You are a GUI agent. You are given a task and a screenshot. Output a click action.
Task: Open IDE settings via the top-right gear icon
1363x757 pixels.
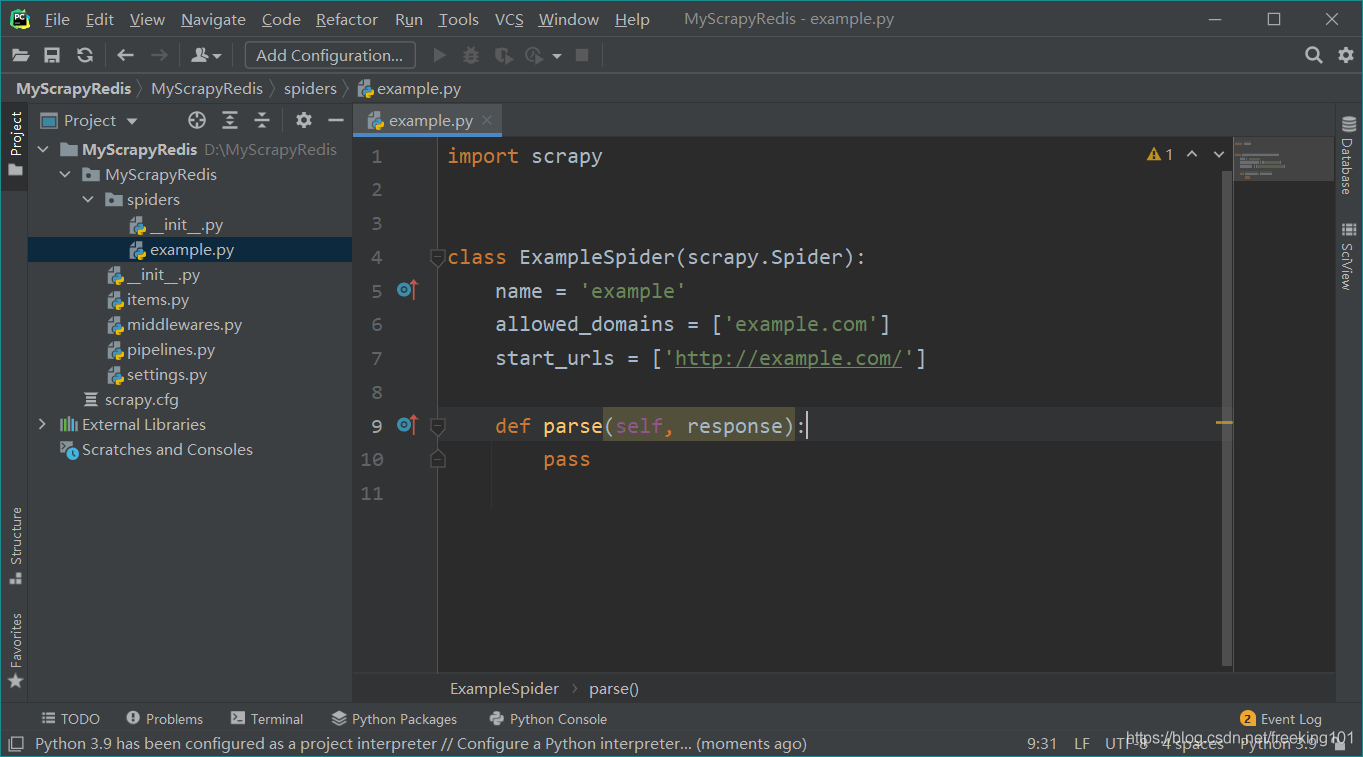1346,56
